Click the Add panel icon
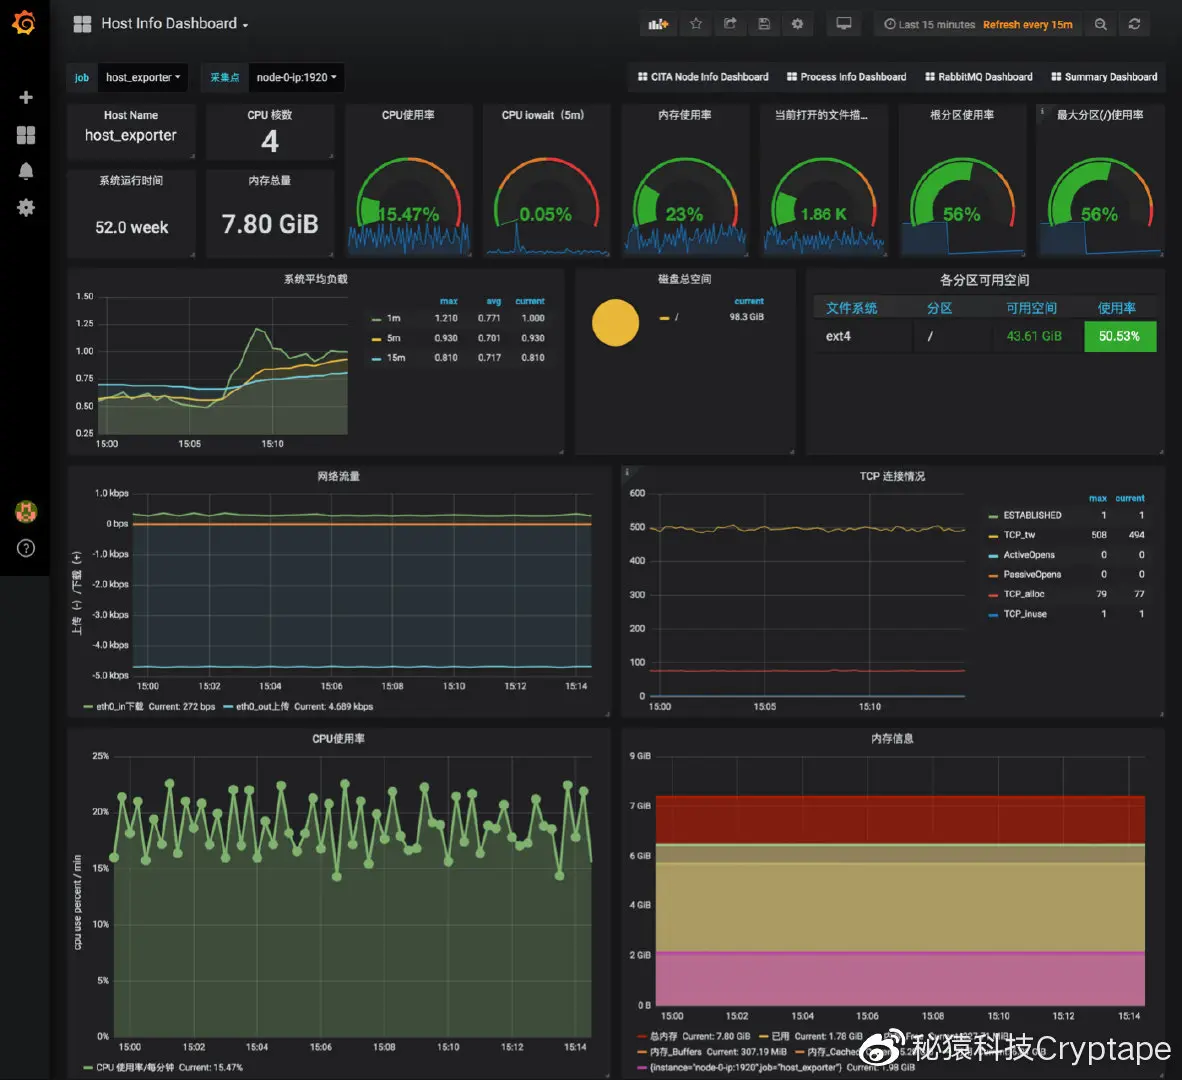Screen dimensions: 1182x1080 point(658,24)
